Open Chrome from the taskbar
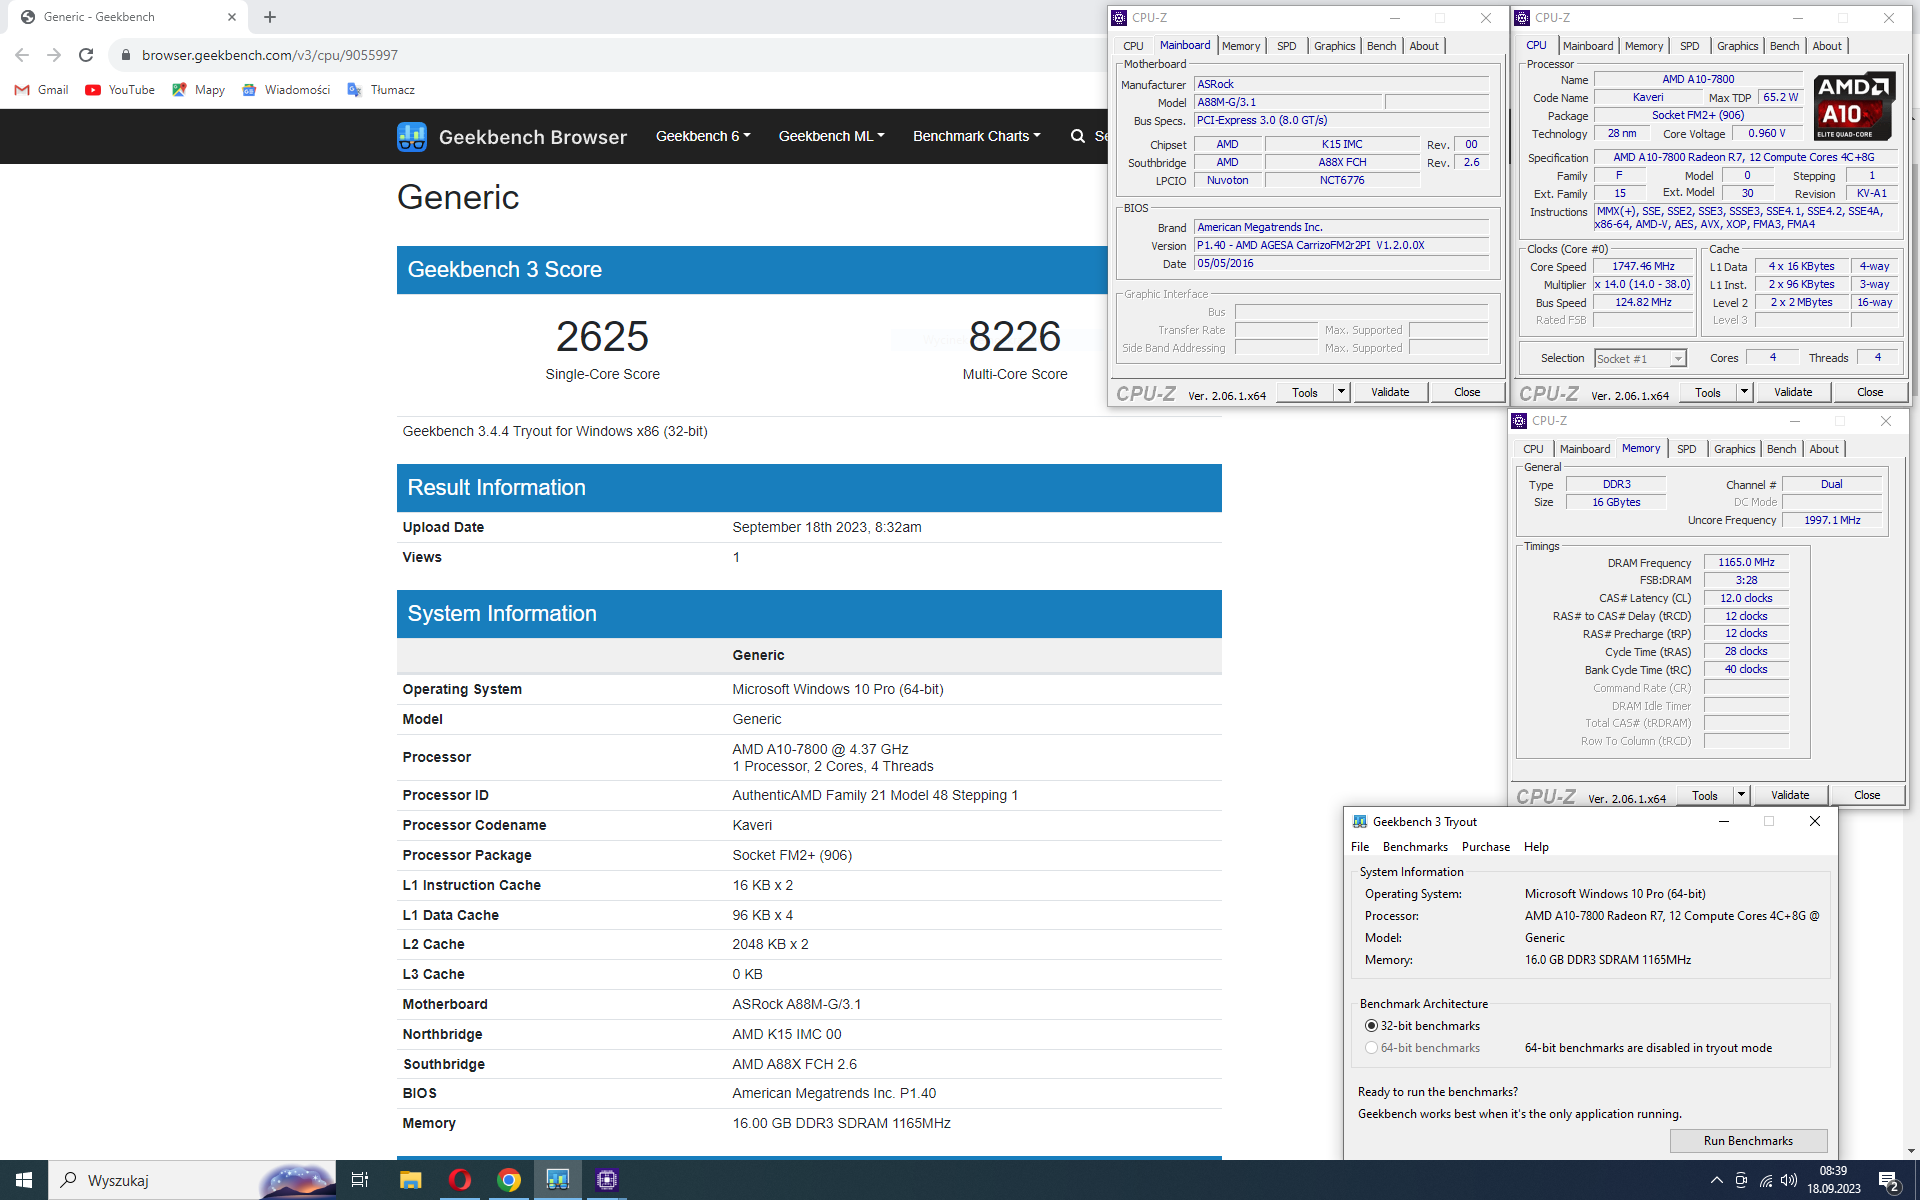Viewport: 1920px width, 1200px height. (x=509, y=1180)
